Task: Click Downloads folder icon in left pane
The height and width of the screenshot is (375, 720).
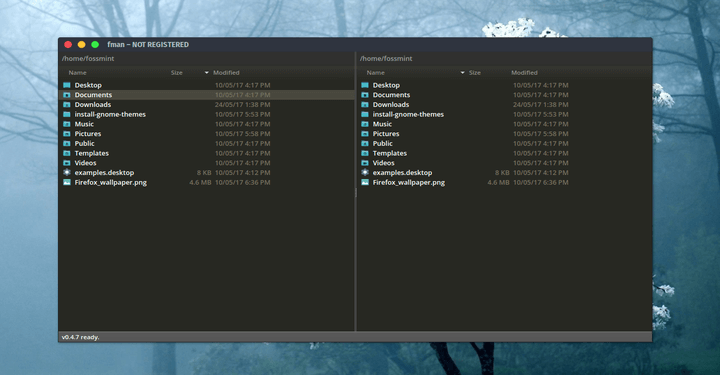Action: (x=67, y=105)
